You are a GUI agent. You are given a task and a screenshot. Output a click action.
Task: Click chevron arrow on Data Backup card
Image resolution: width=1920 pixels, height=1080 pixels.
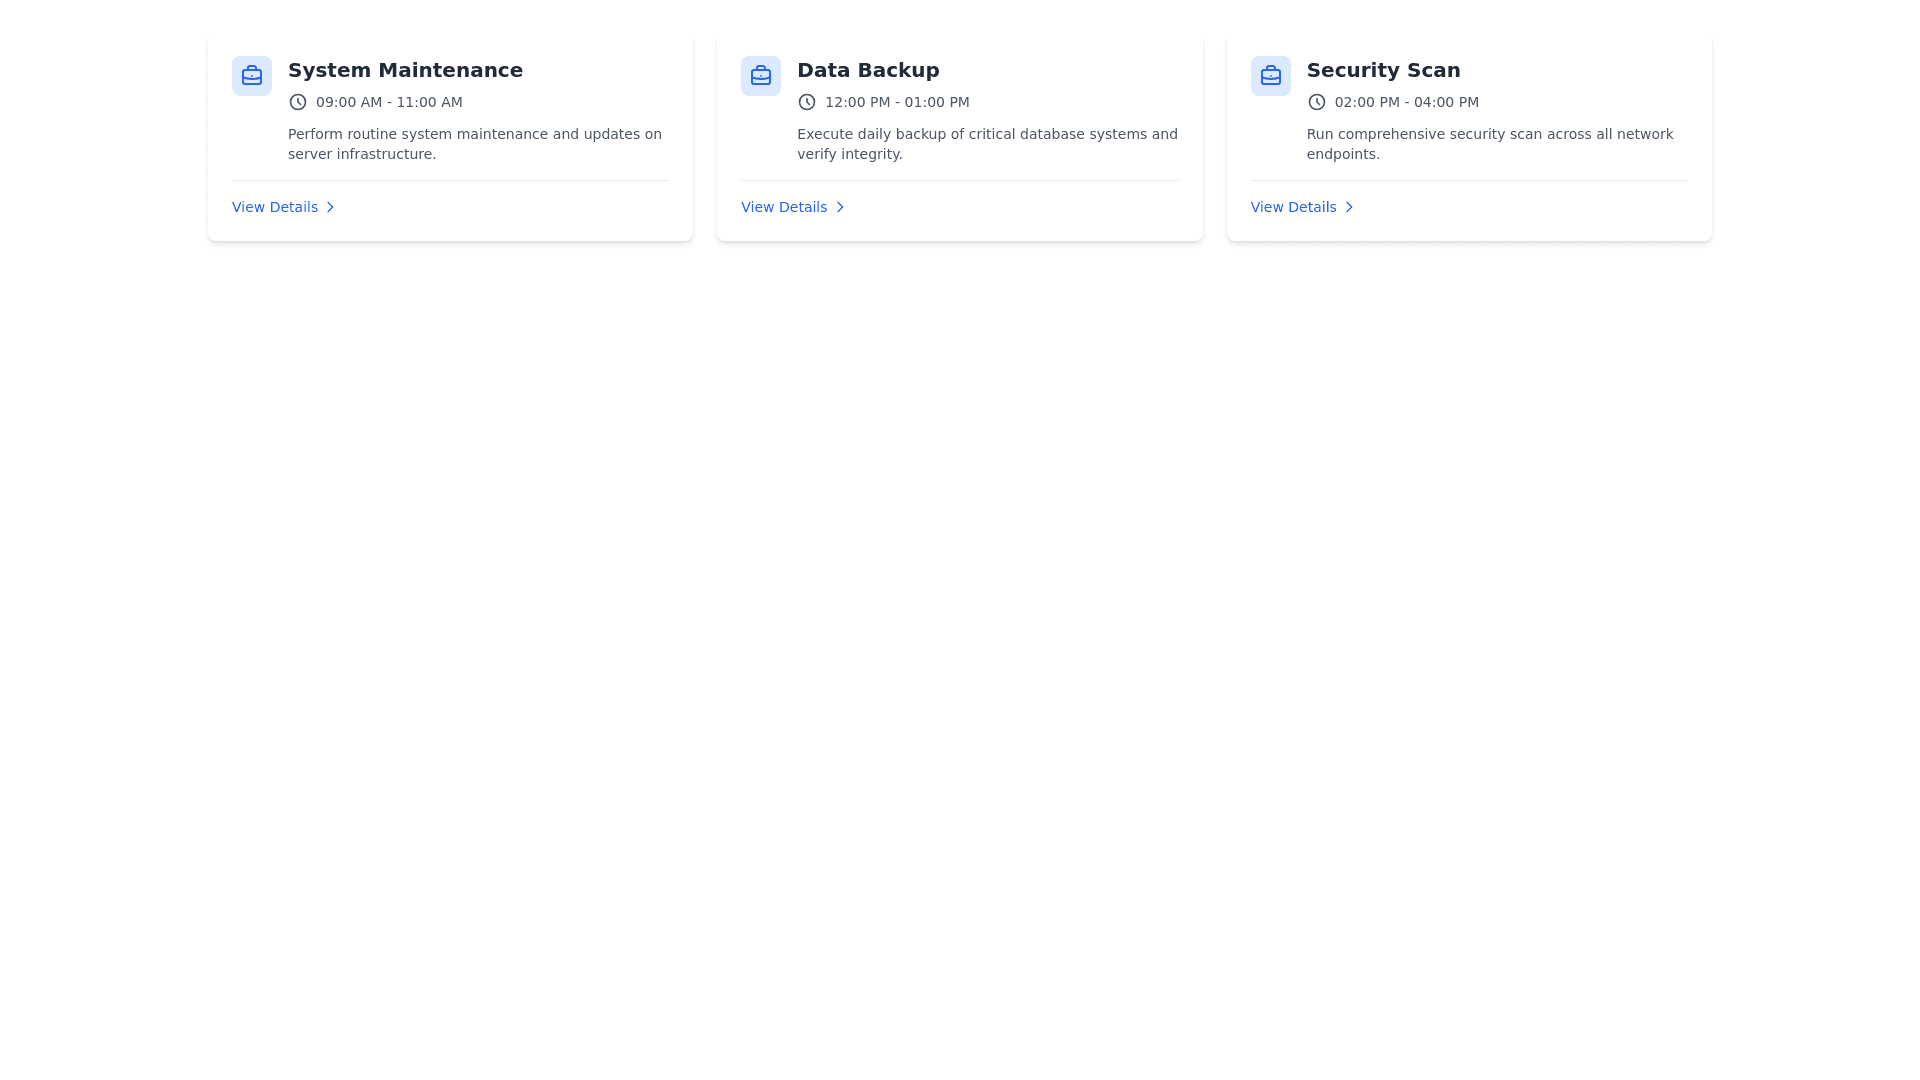pos(840,207)
